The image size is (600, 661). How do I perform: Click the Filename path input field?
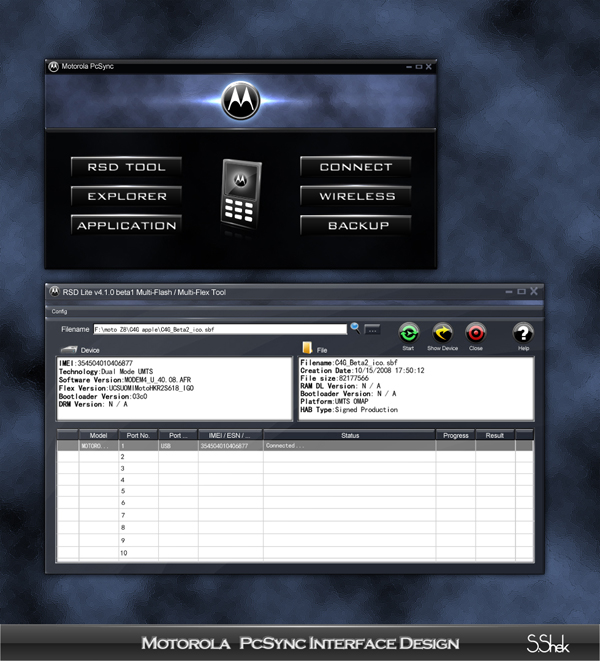(220, 328)
